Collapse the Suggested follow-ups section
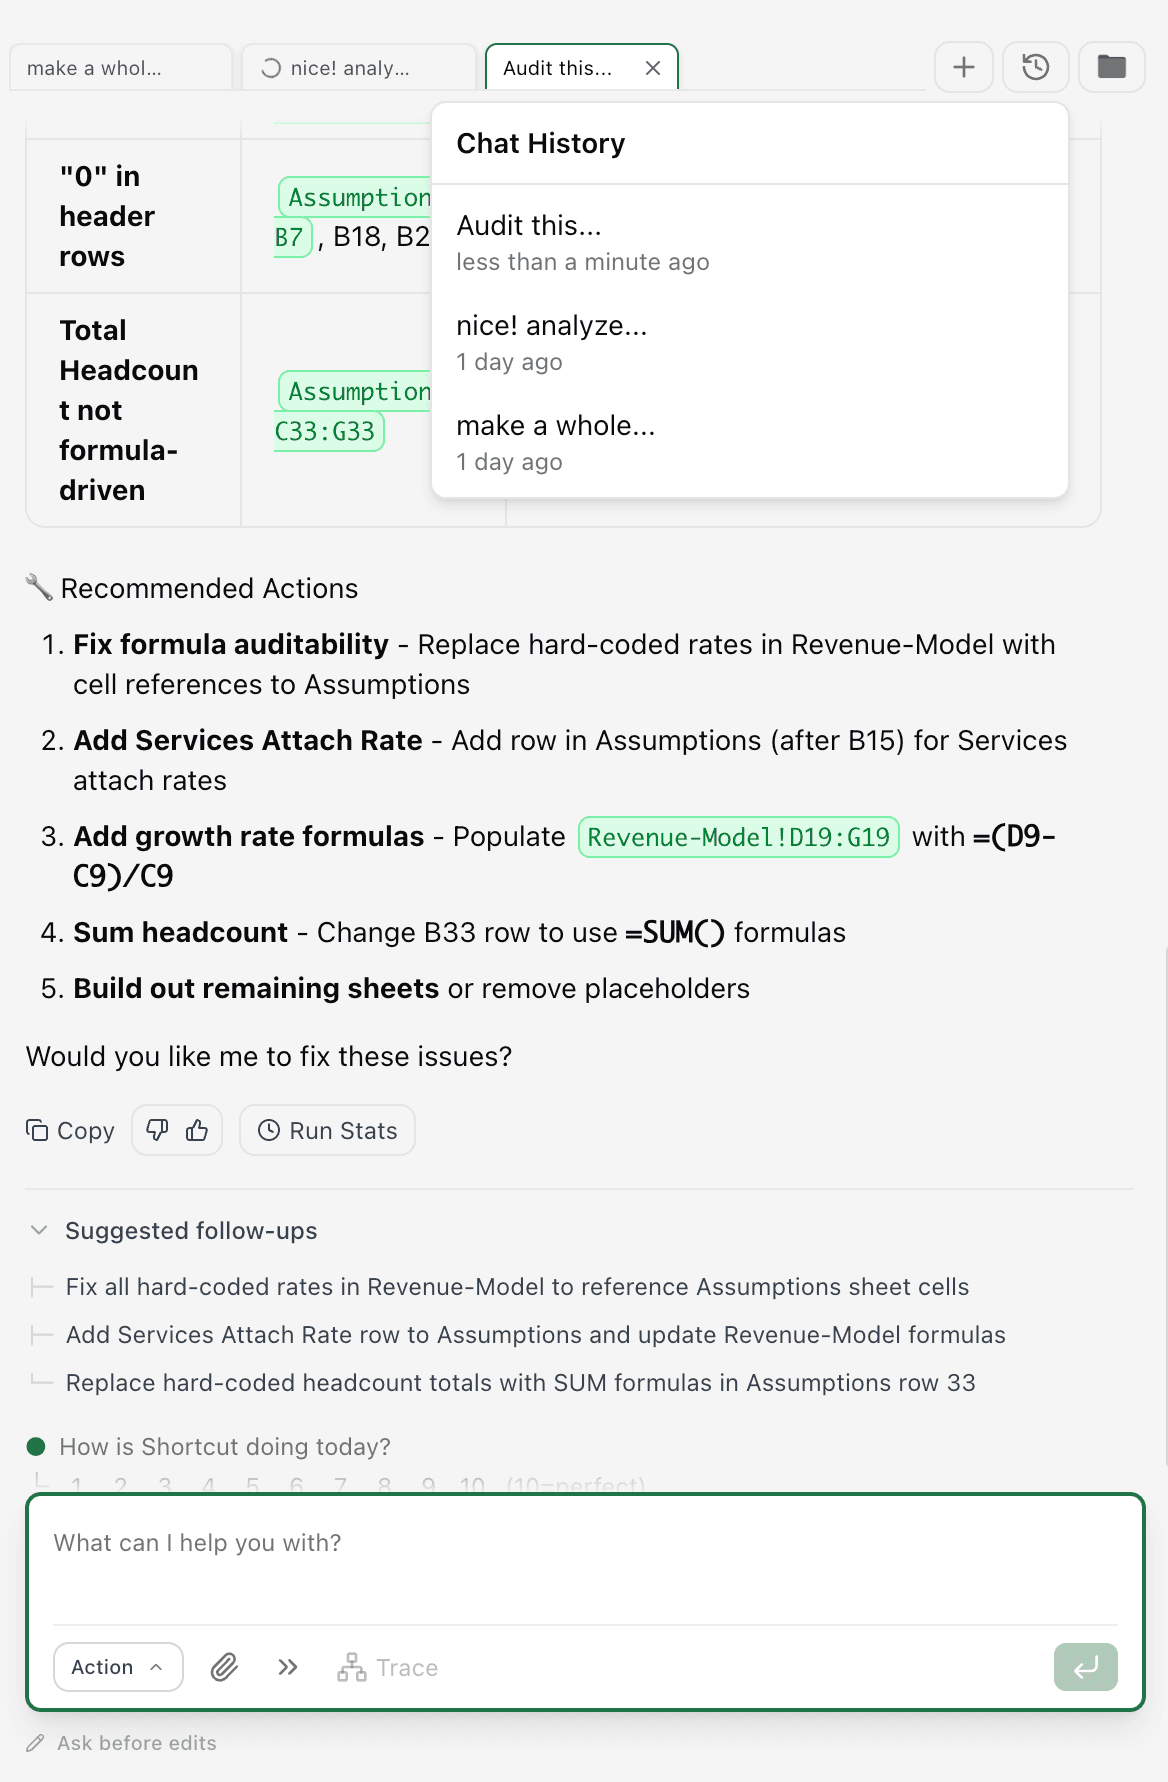The image size is (1168, 1782). (x=38, y=1230)
